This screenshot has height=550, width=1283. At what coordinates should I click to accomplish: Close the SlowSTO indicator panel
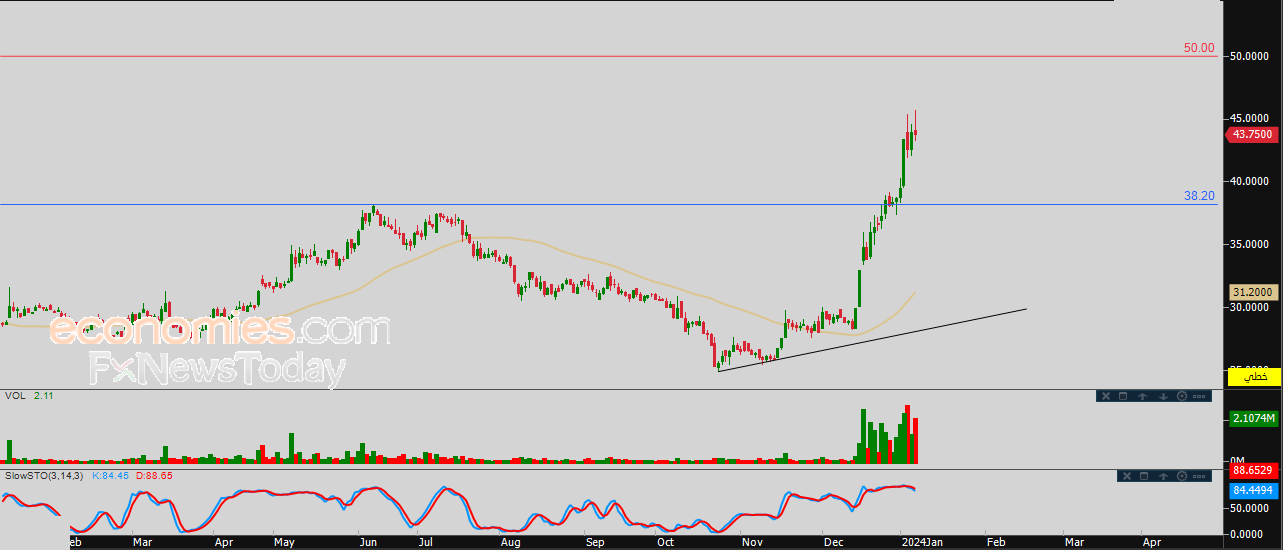tap(1127, 476)
